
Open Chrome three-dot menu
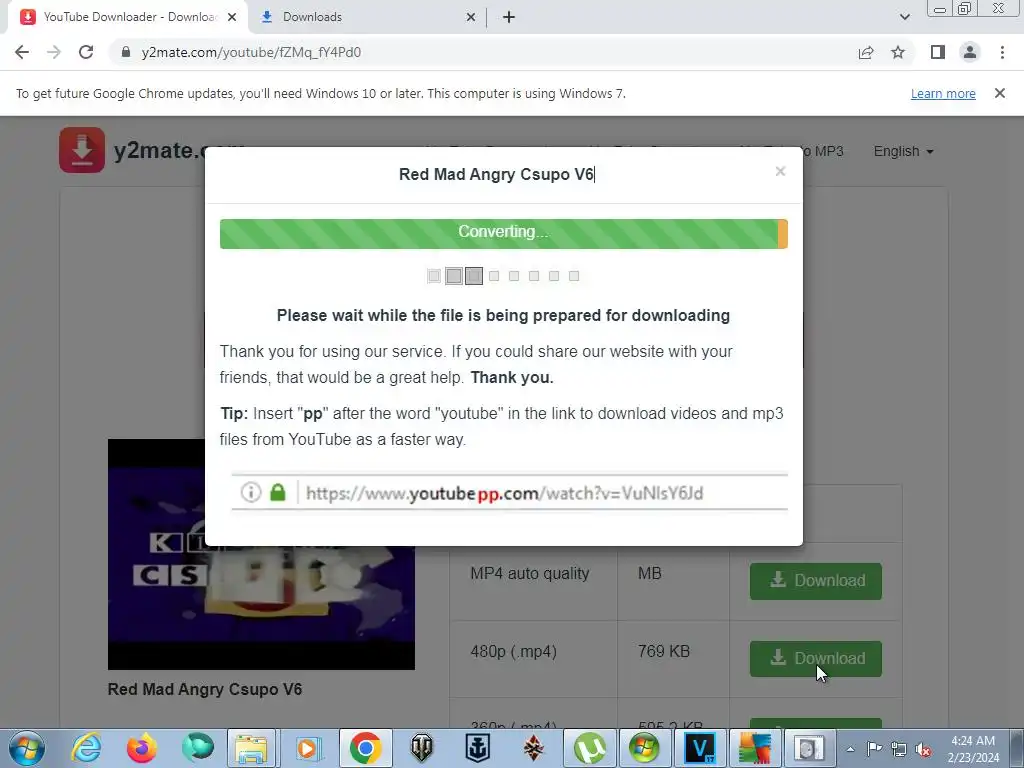point(1002,52)
